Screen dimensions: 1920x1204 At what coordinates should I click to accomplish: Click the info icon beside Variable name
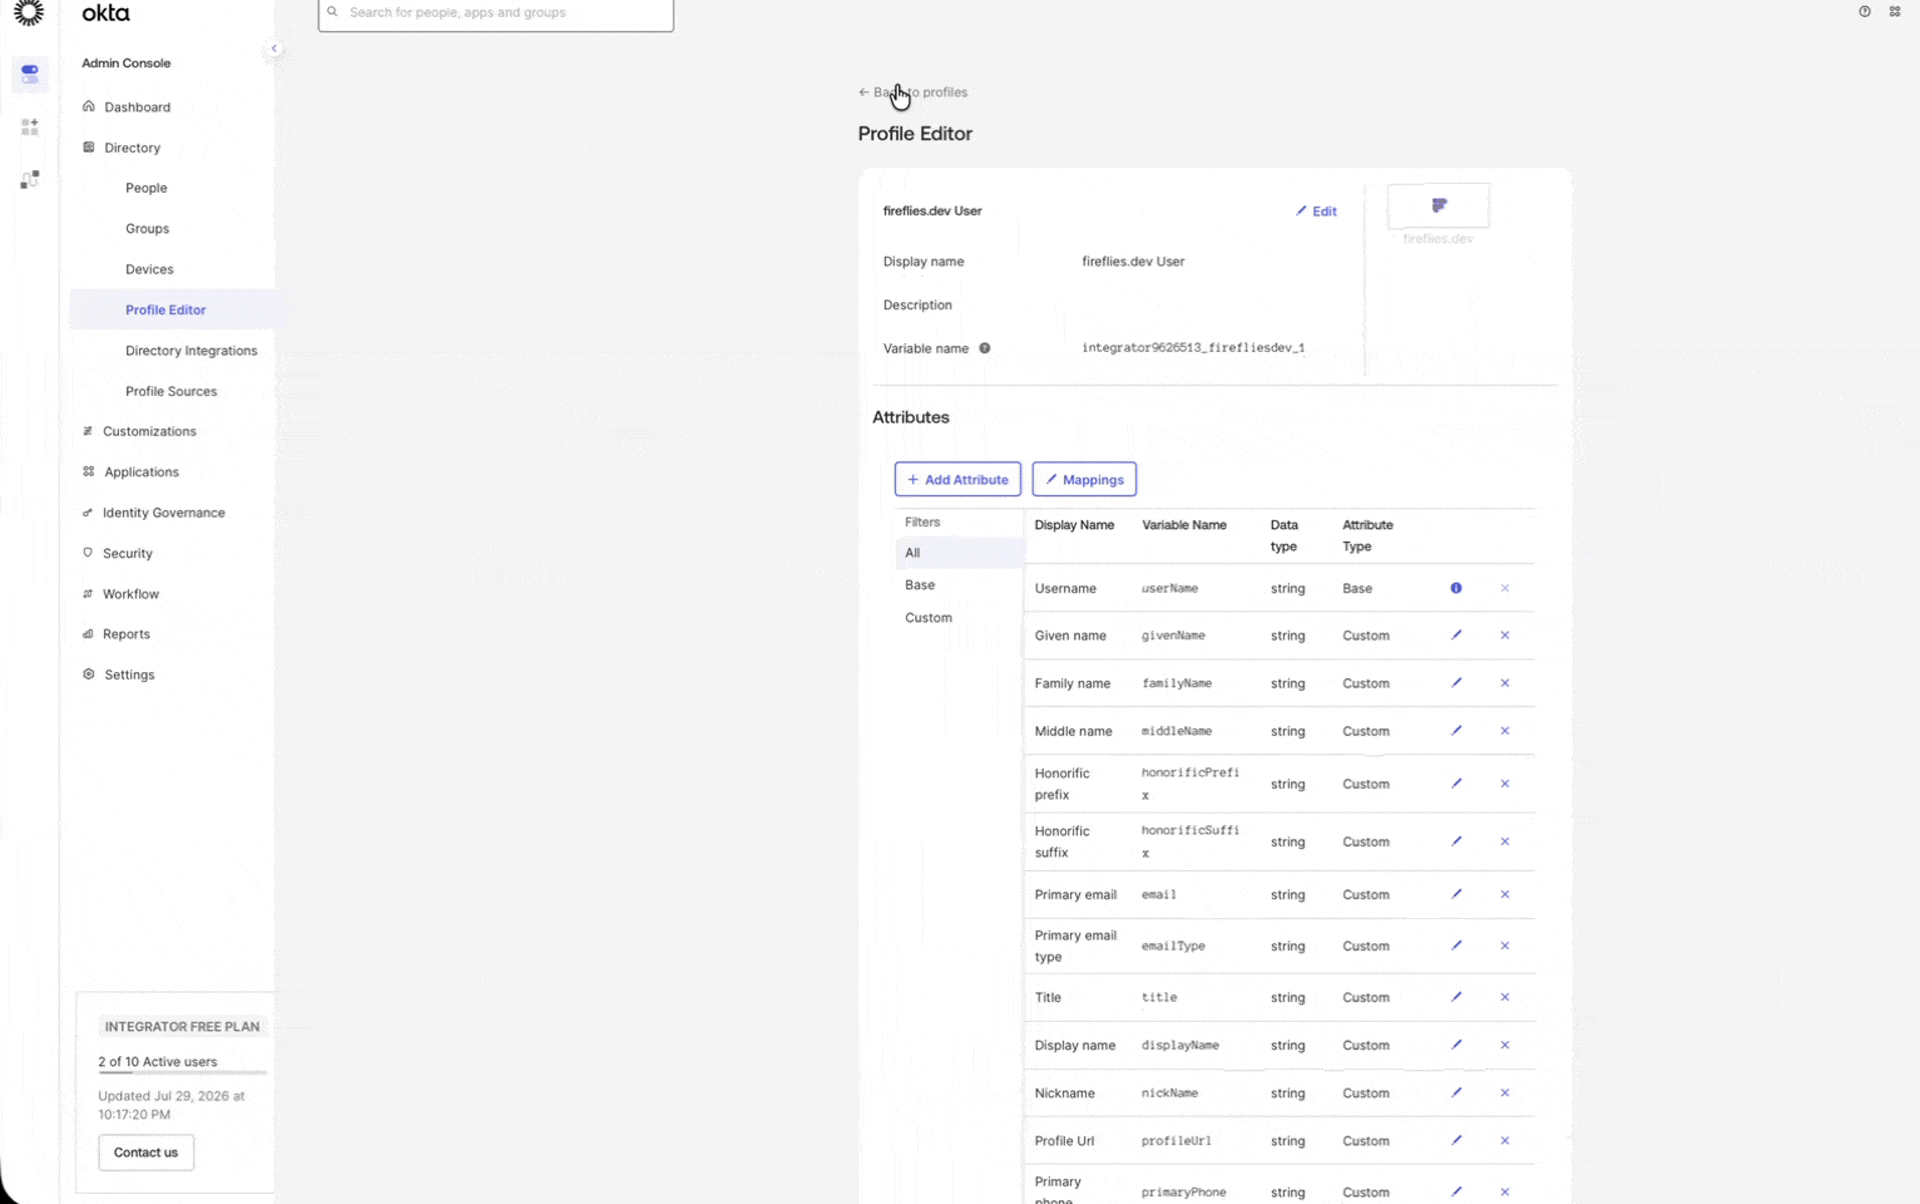[x=985, y=348]
